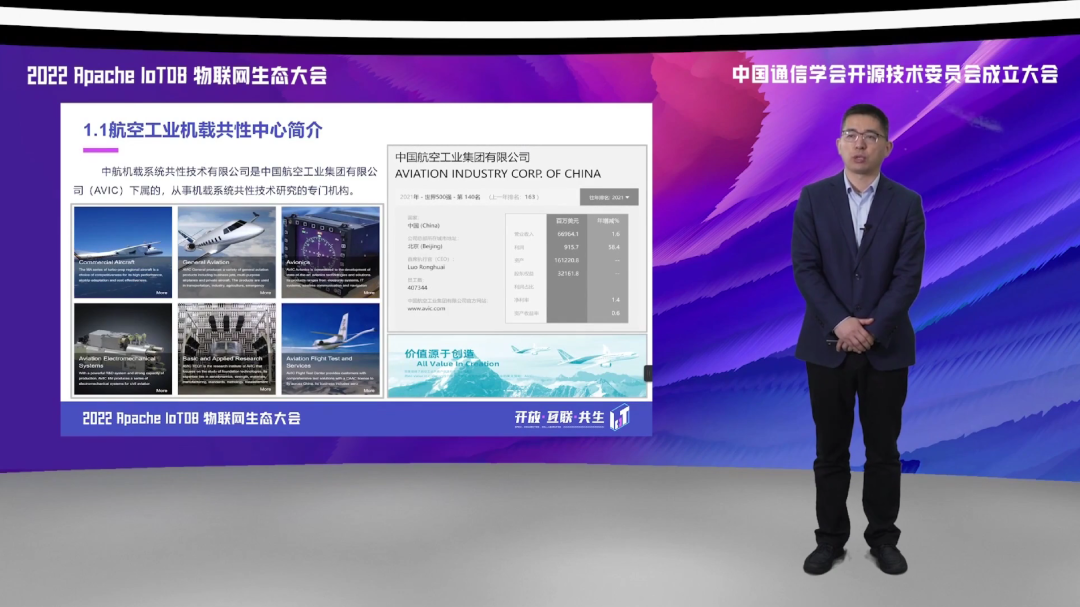The image size is (1080, 607).
Task: Select the previous ranking value 163
Action: click(530, 197)
